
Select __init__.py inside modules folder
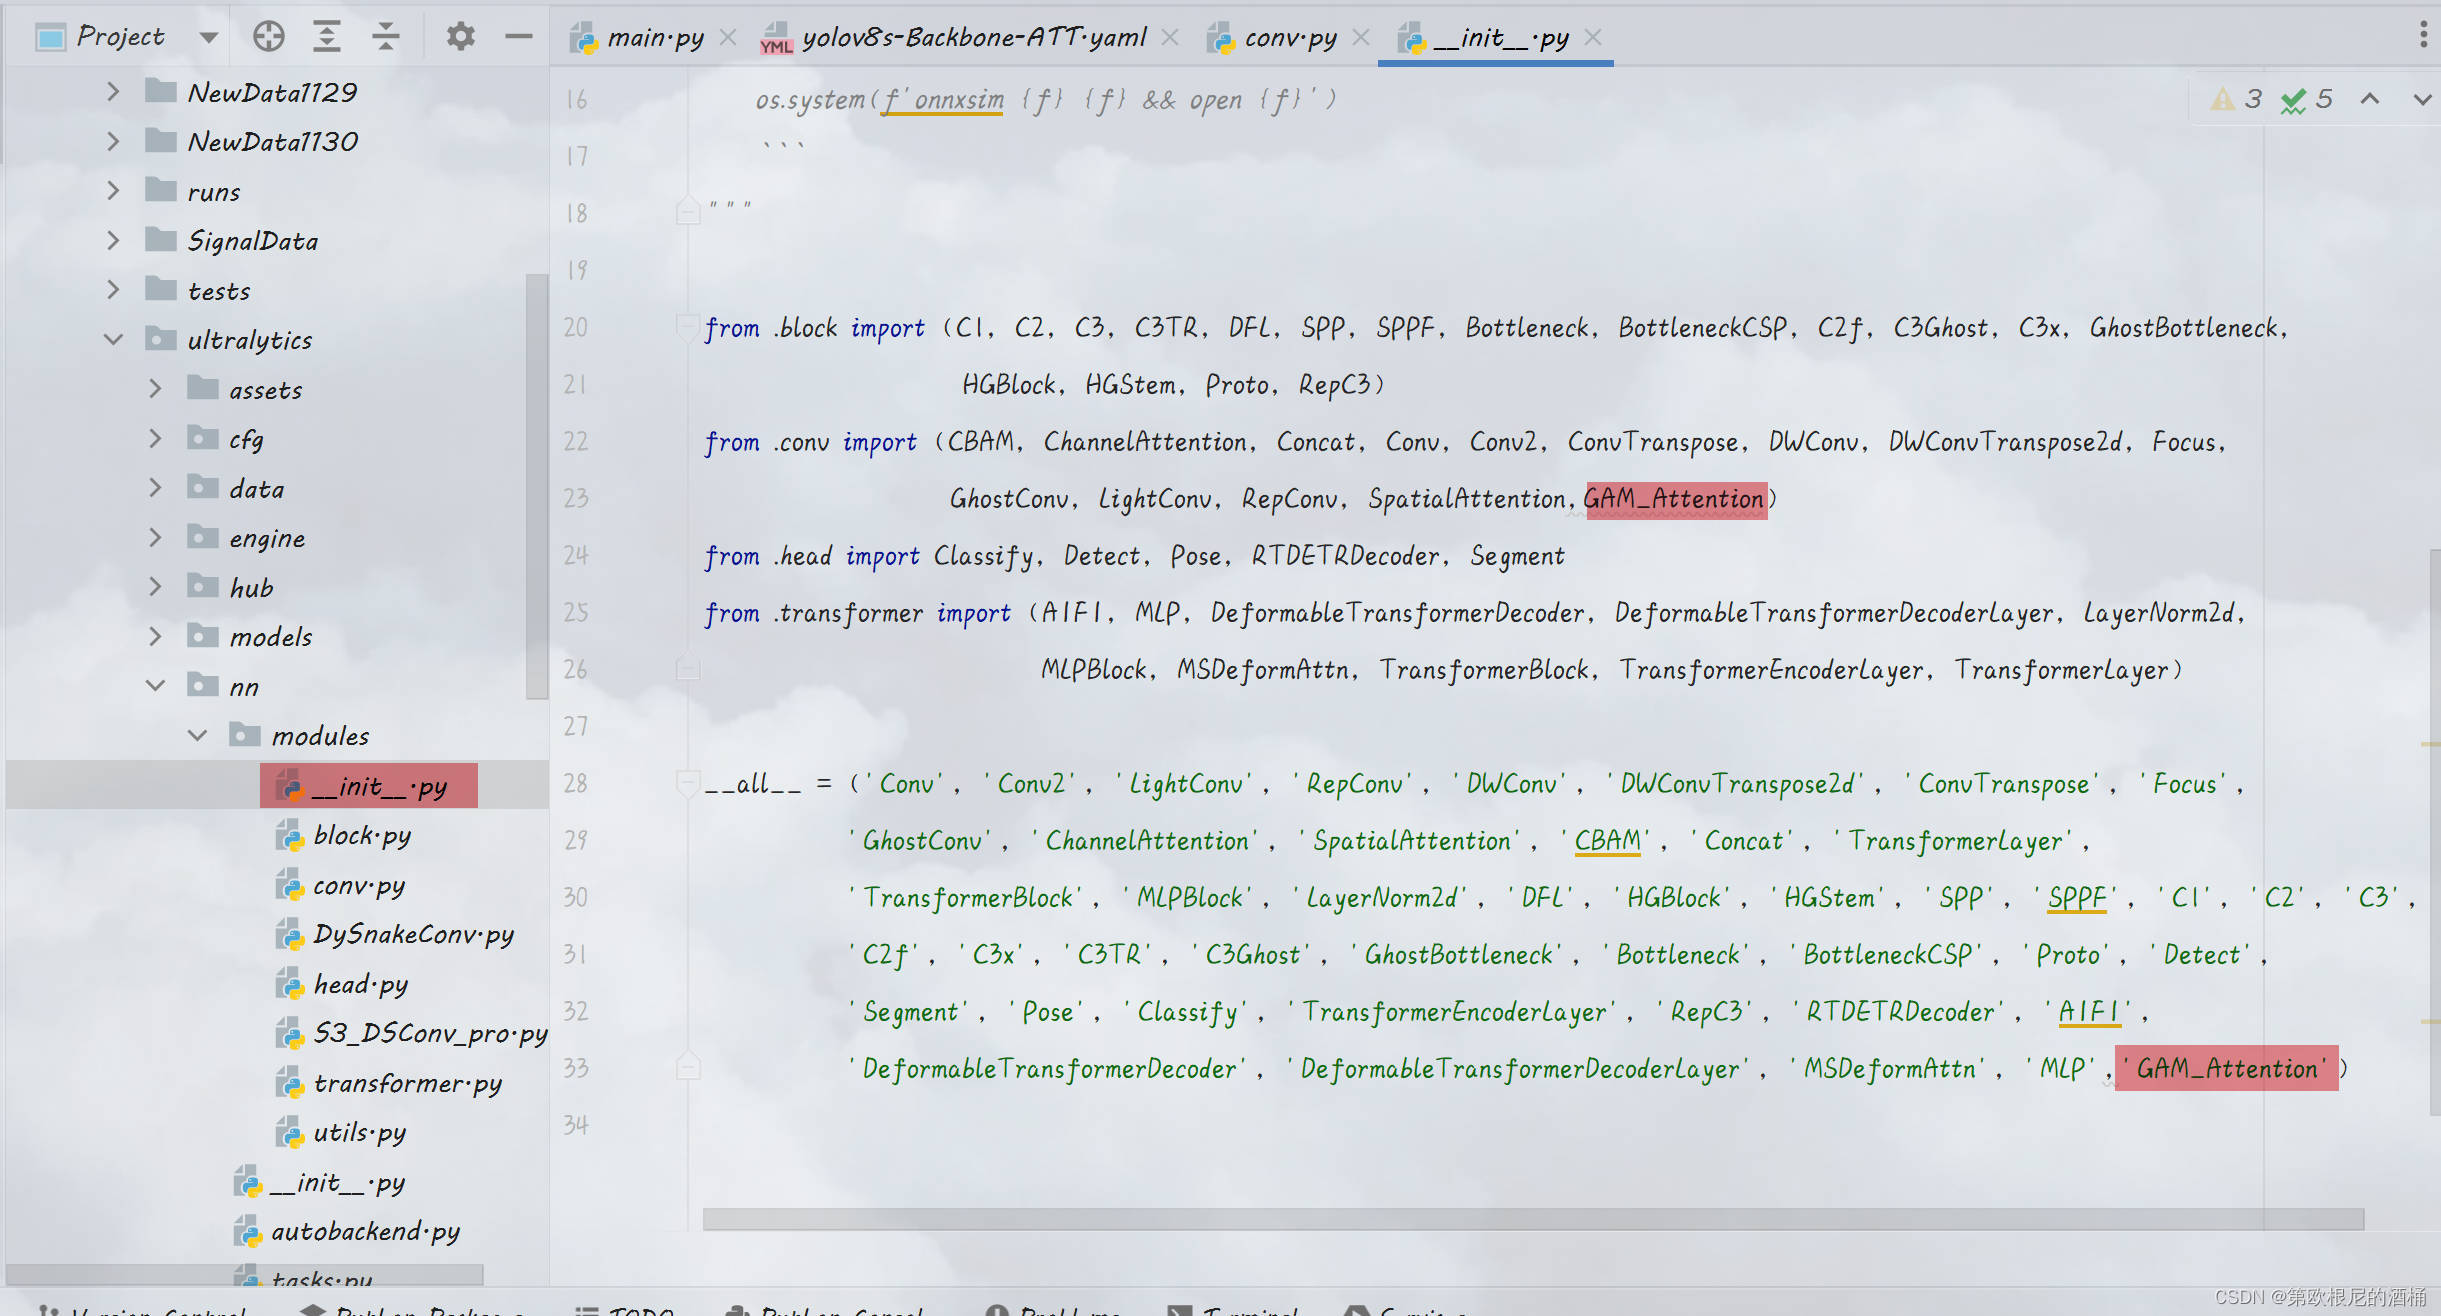(x=369, y=786)
